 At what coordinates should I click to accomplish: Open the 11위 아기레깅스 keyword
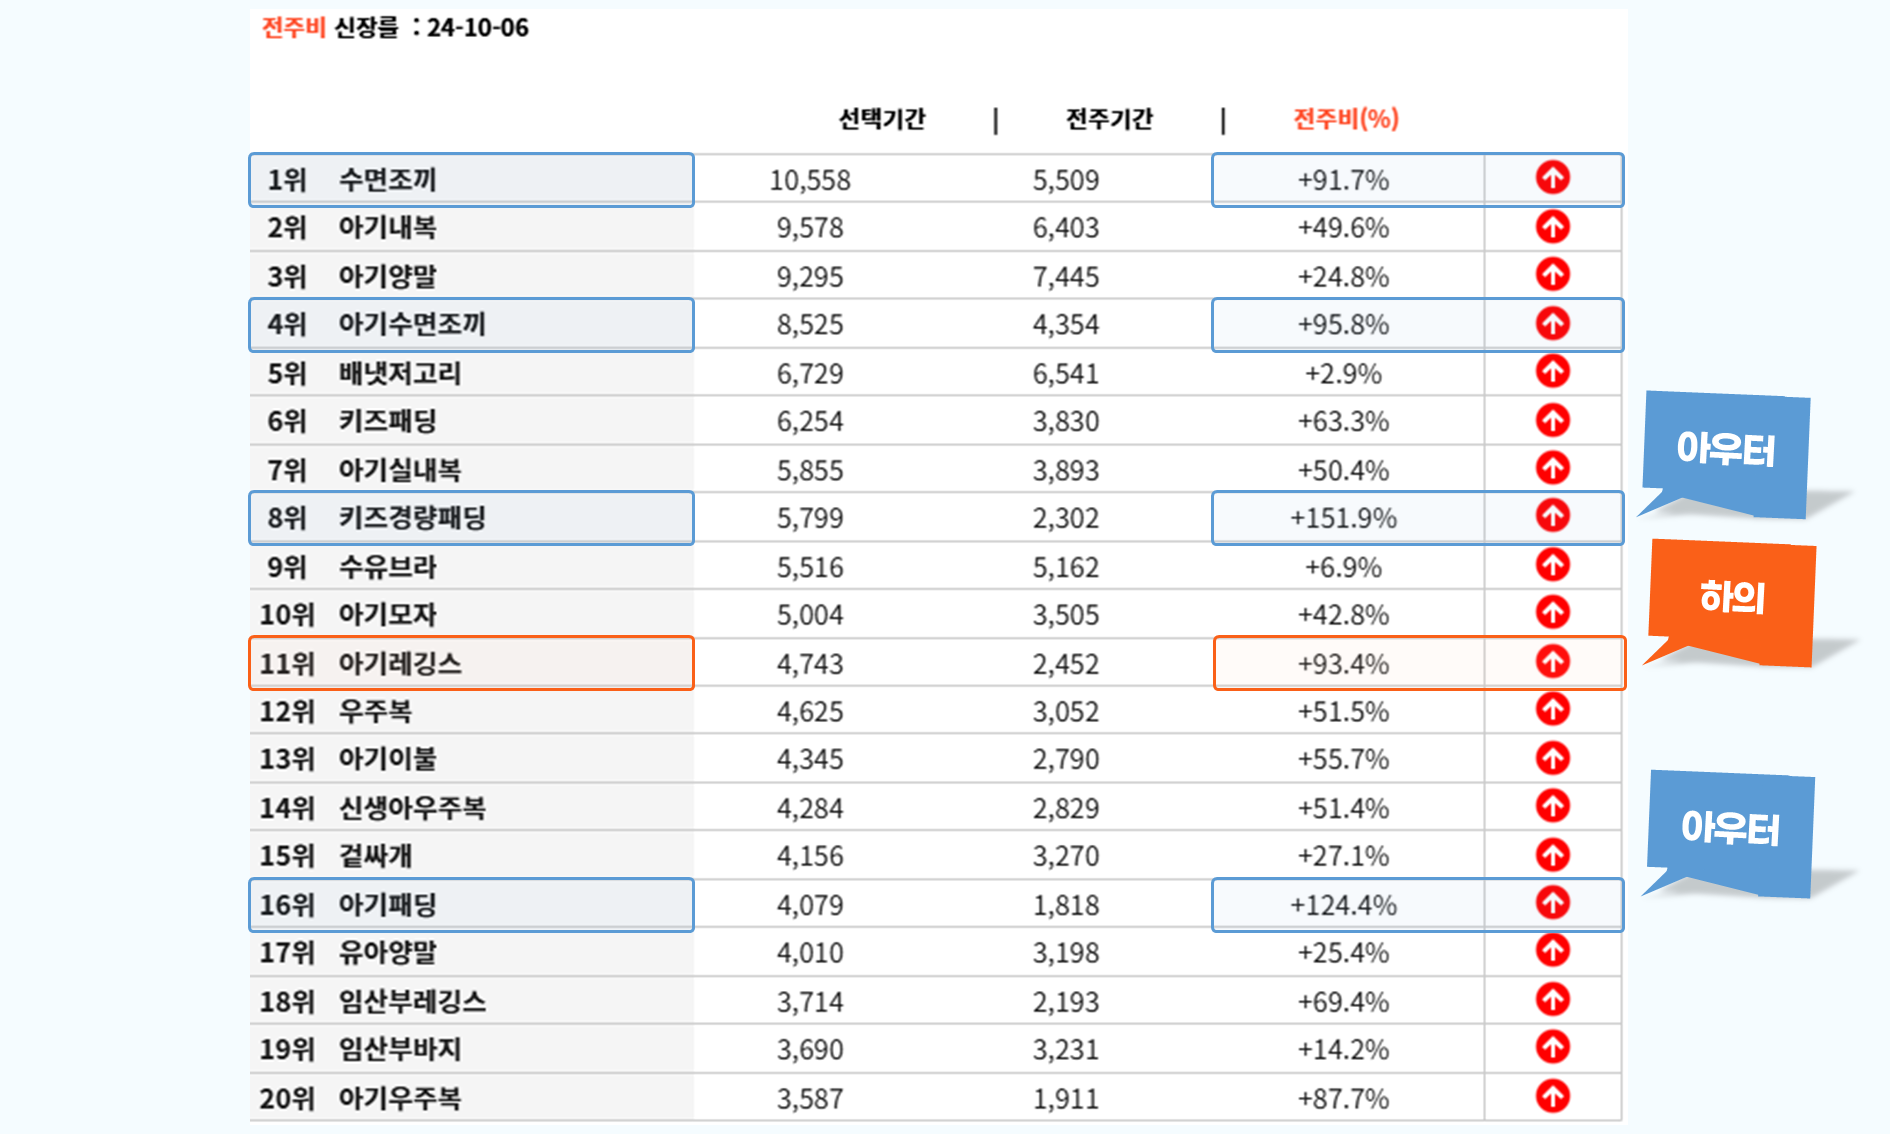pos(399,663)
